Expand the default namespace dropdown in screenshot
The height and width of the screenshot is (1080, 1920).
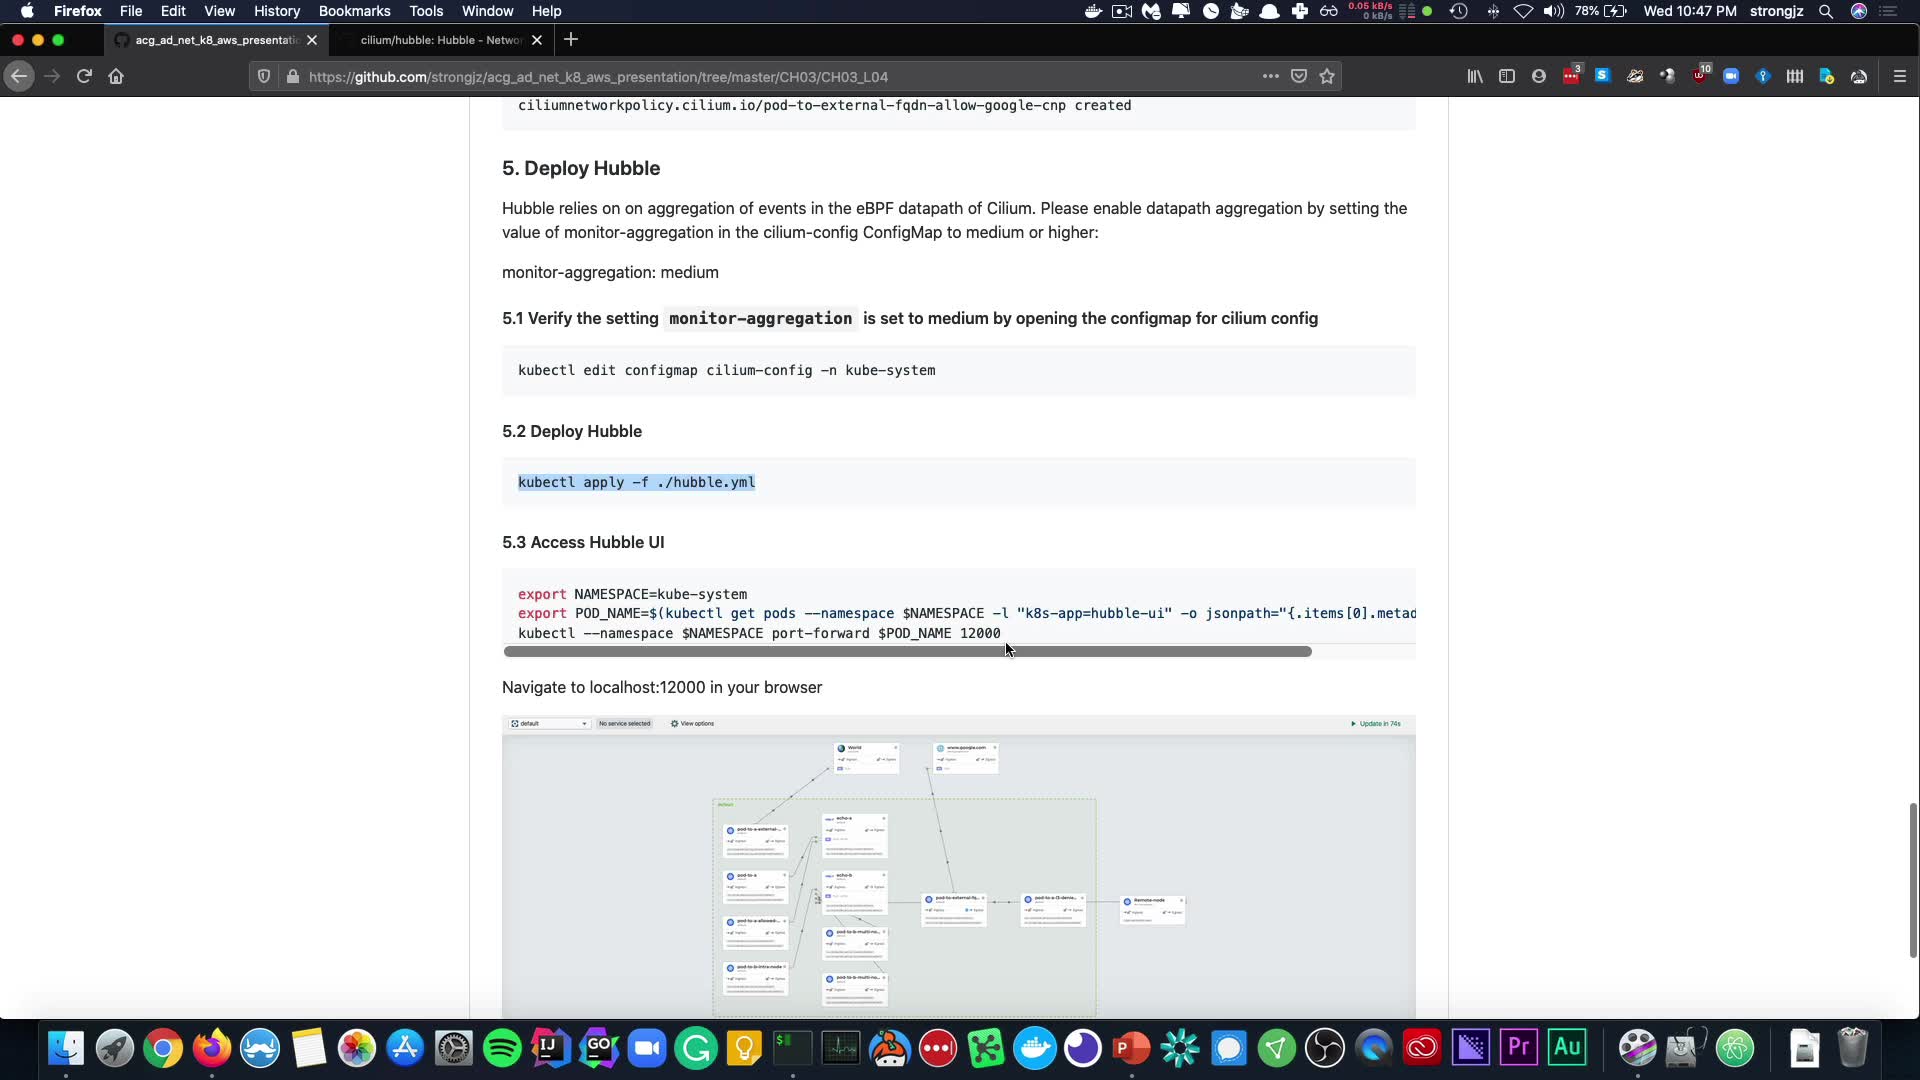point(549,723)
